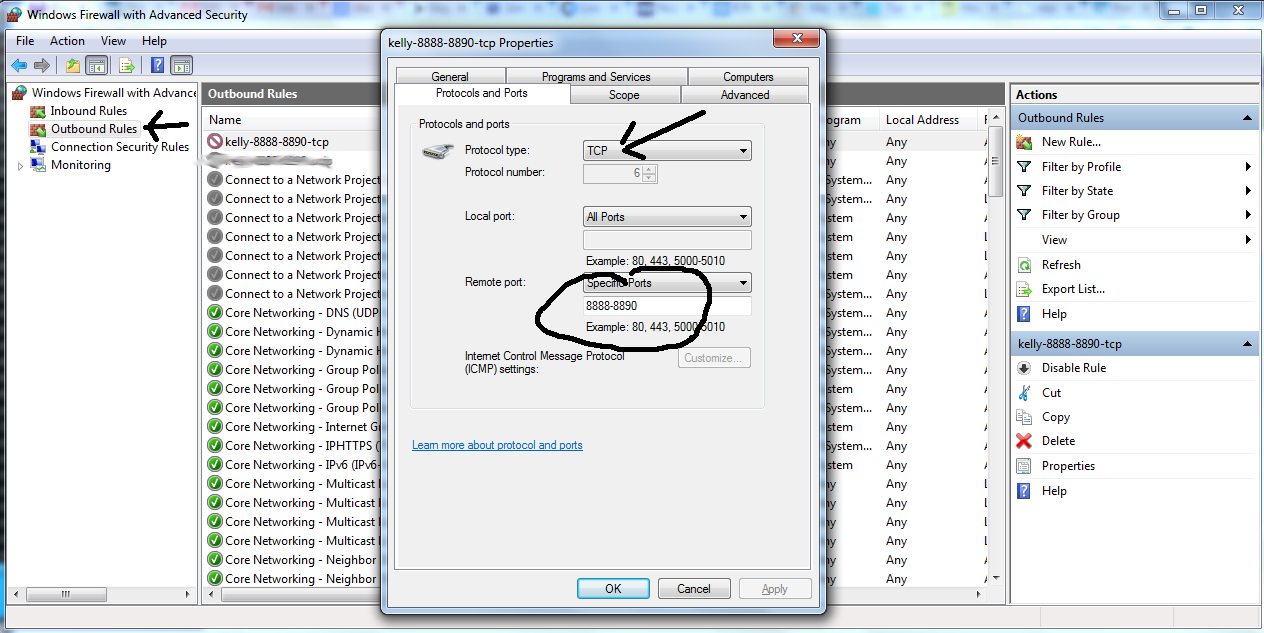Click Cancel in the Properties dialog
Screen dimensions: 1264x633
point(694,589)
